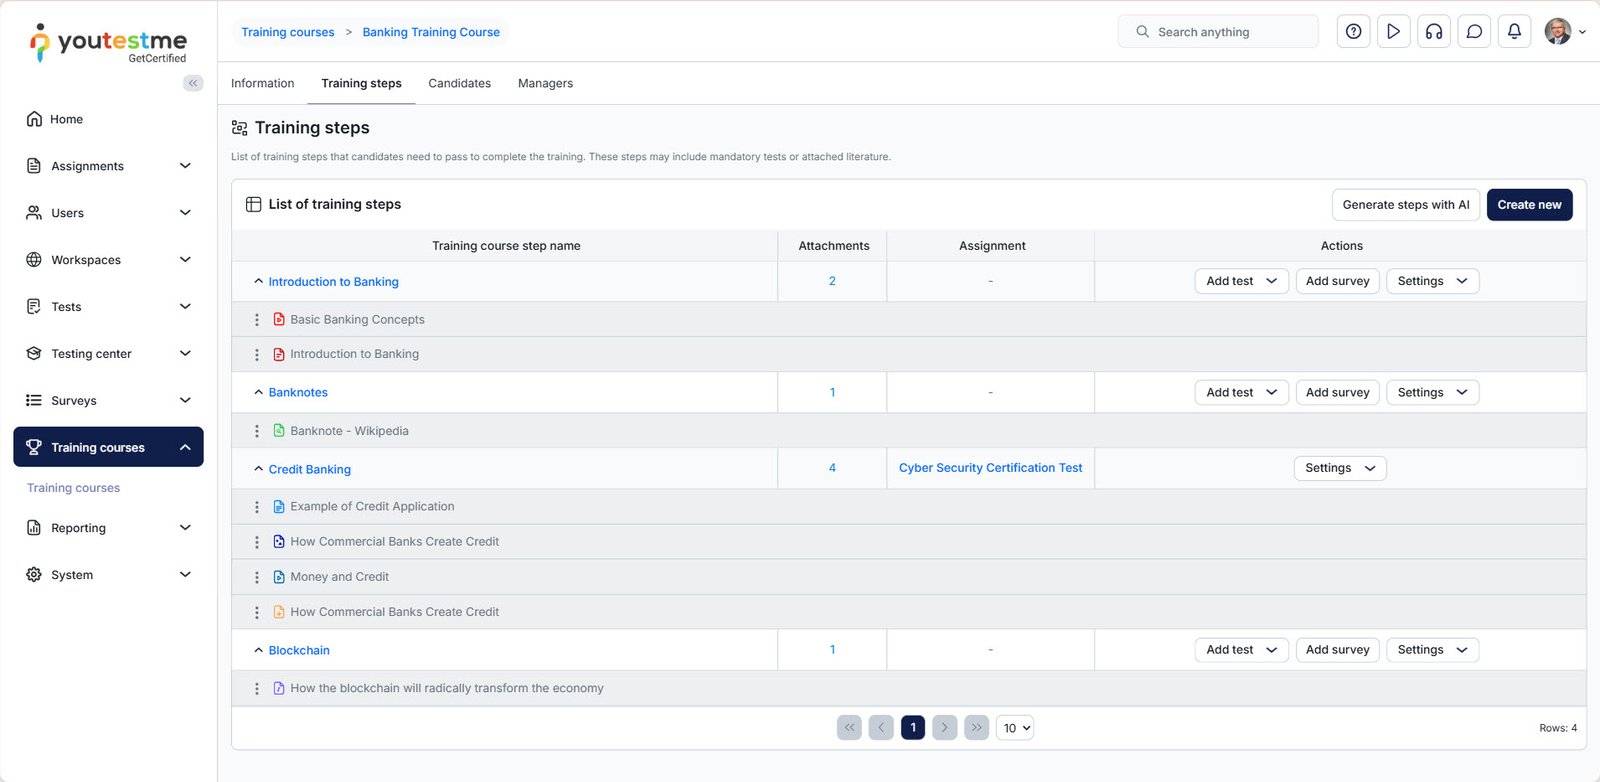Open the headset support icon
Screen dimensions: 1600x782
pos(1434,32)
